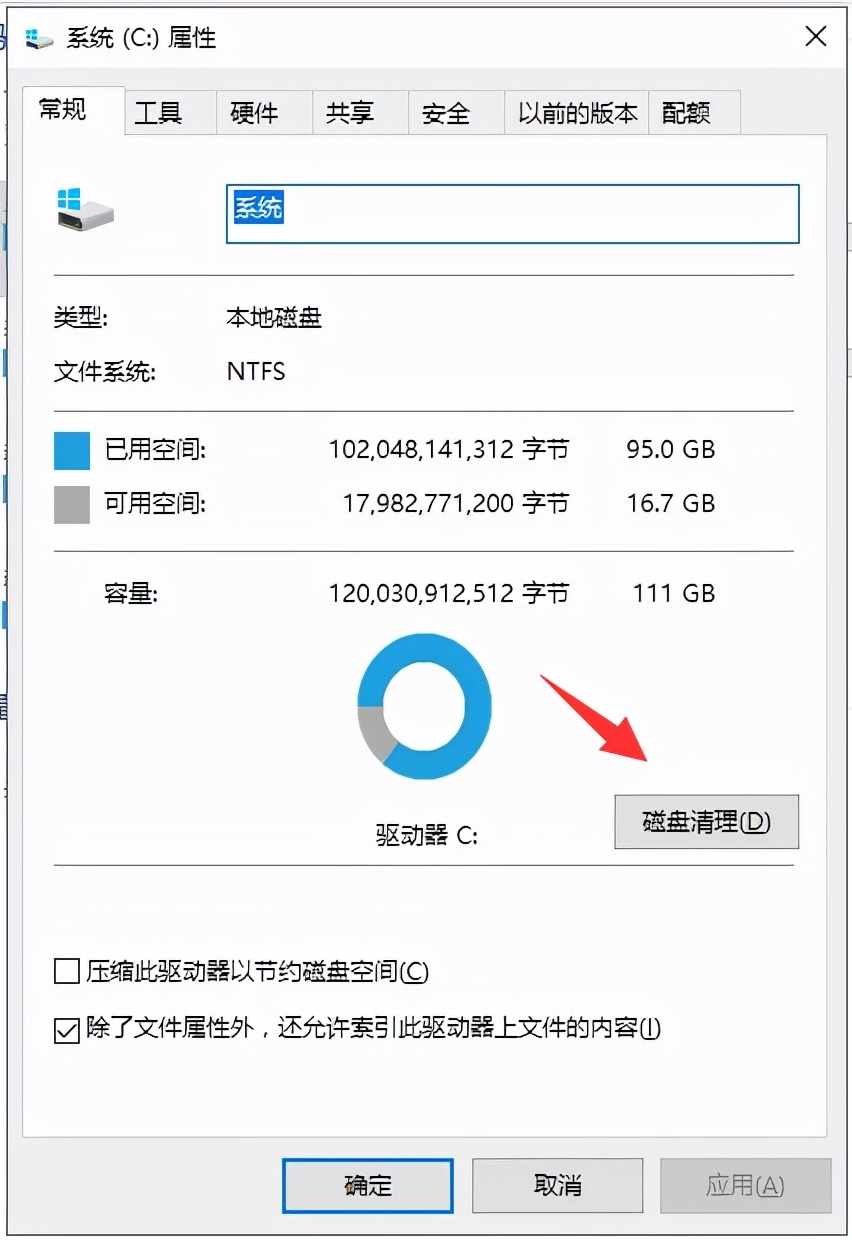This screenshot has height=1240, width=852.
Task: Switch to the 常规 tab
Action: 64,111
